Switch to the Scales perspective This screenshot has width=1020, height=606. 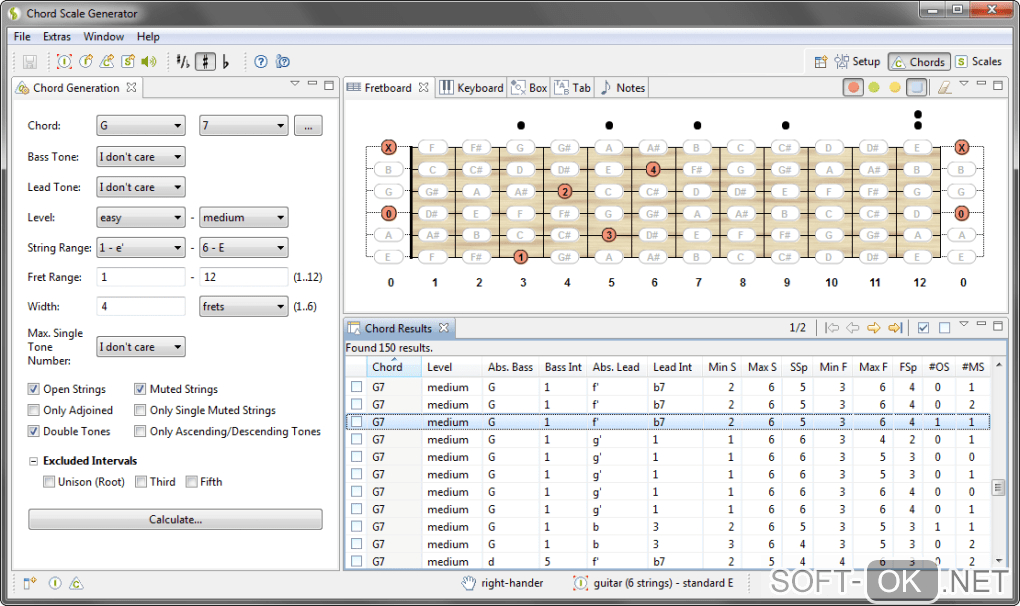tap(979, 62)
